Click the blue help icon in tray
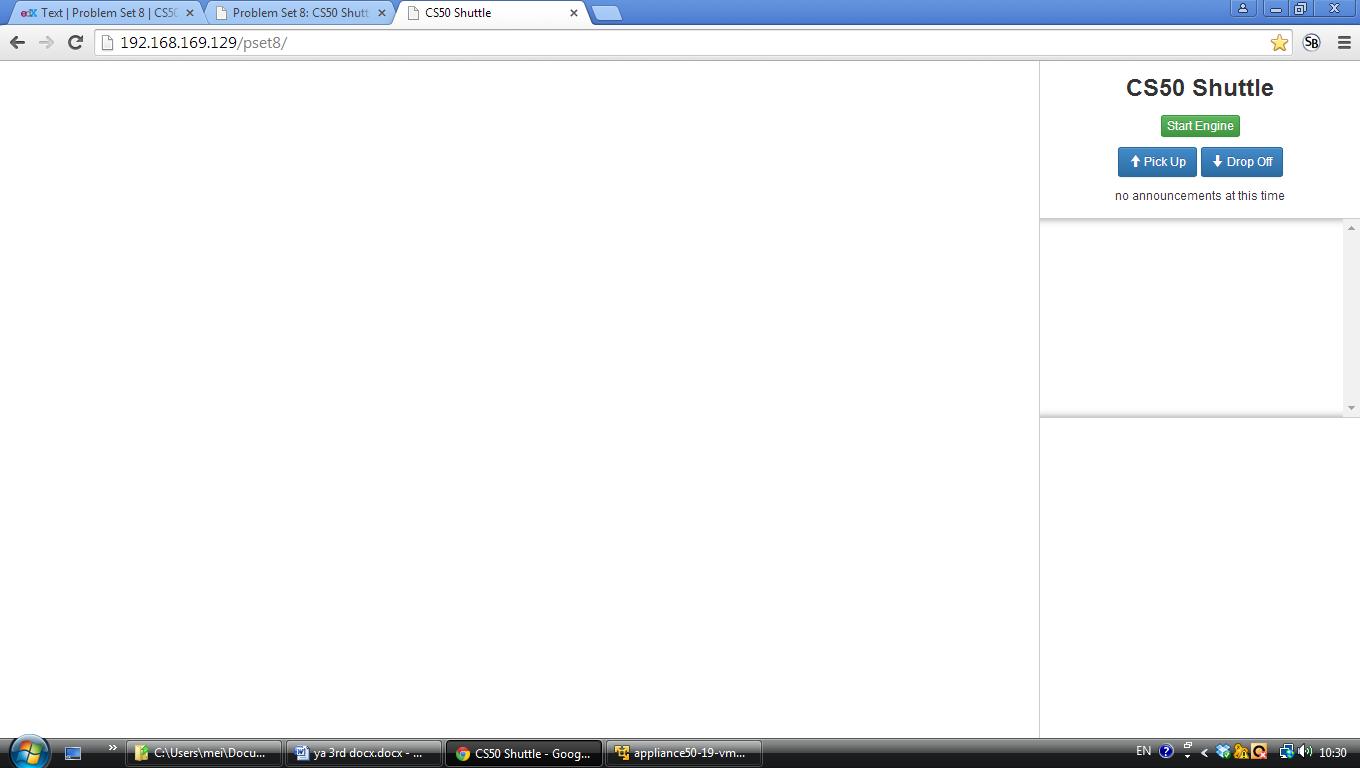The width and height of the screenshot is (1360, 768). point(1166,752)
